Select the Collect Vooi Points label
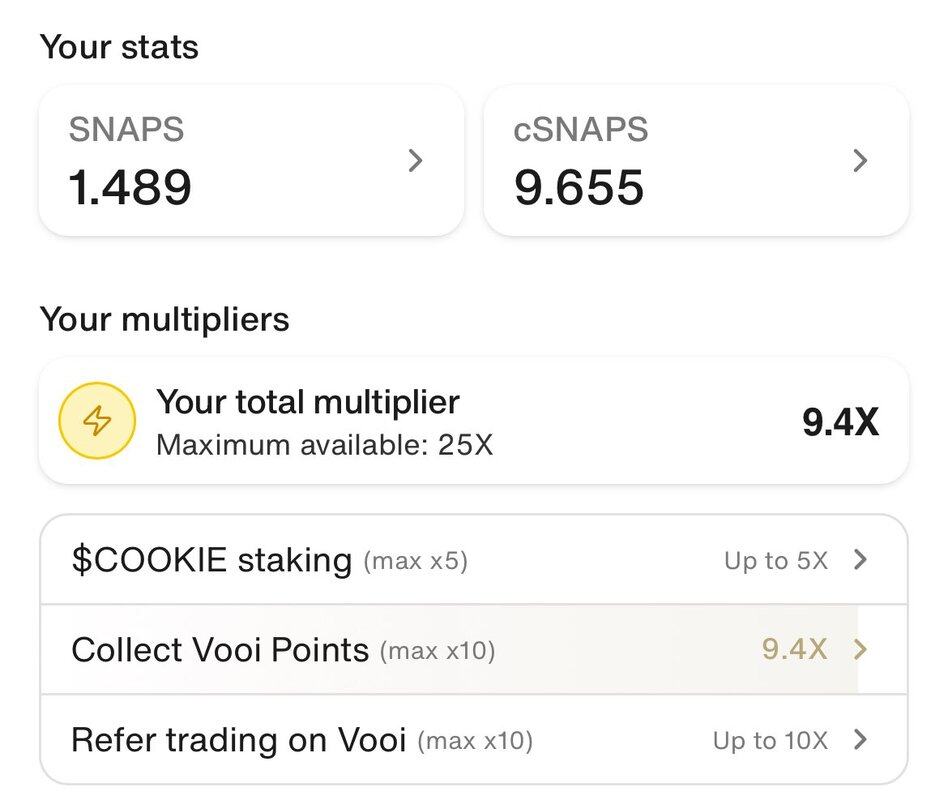Viewport: 948px width, 800px height. [220, 650]
